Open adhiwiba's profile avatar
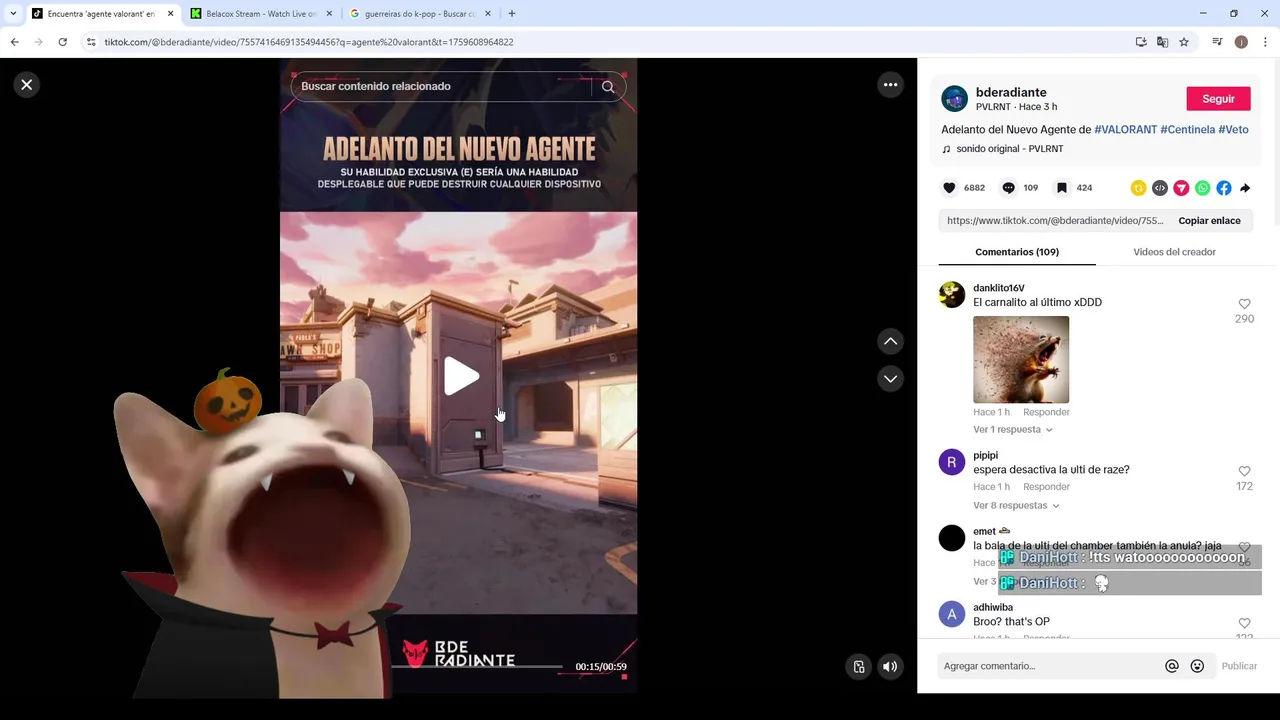Image resolution: width=1280 pixels, height=720 pixels. pyautogui.click(x=952, y=614)
